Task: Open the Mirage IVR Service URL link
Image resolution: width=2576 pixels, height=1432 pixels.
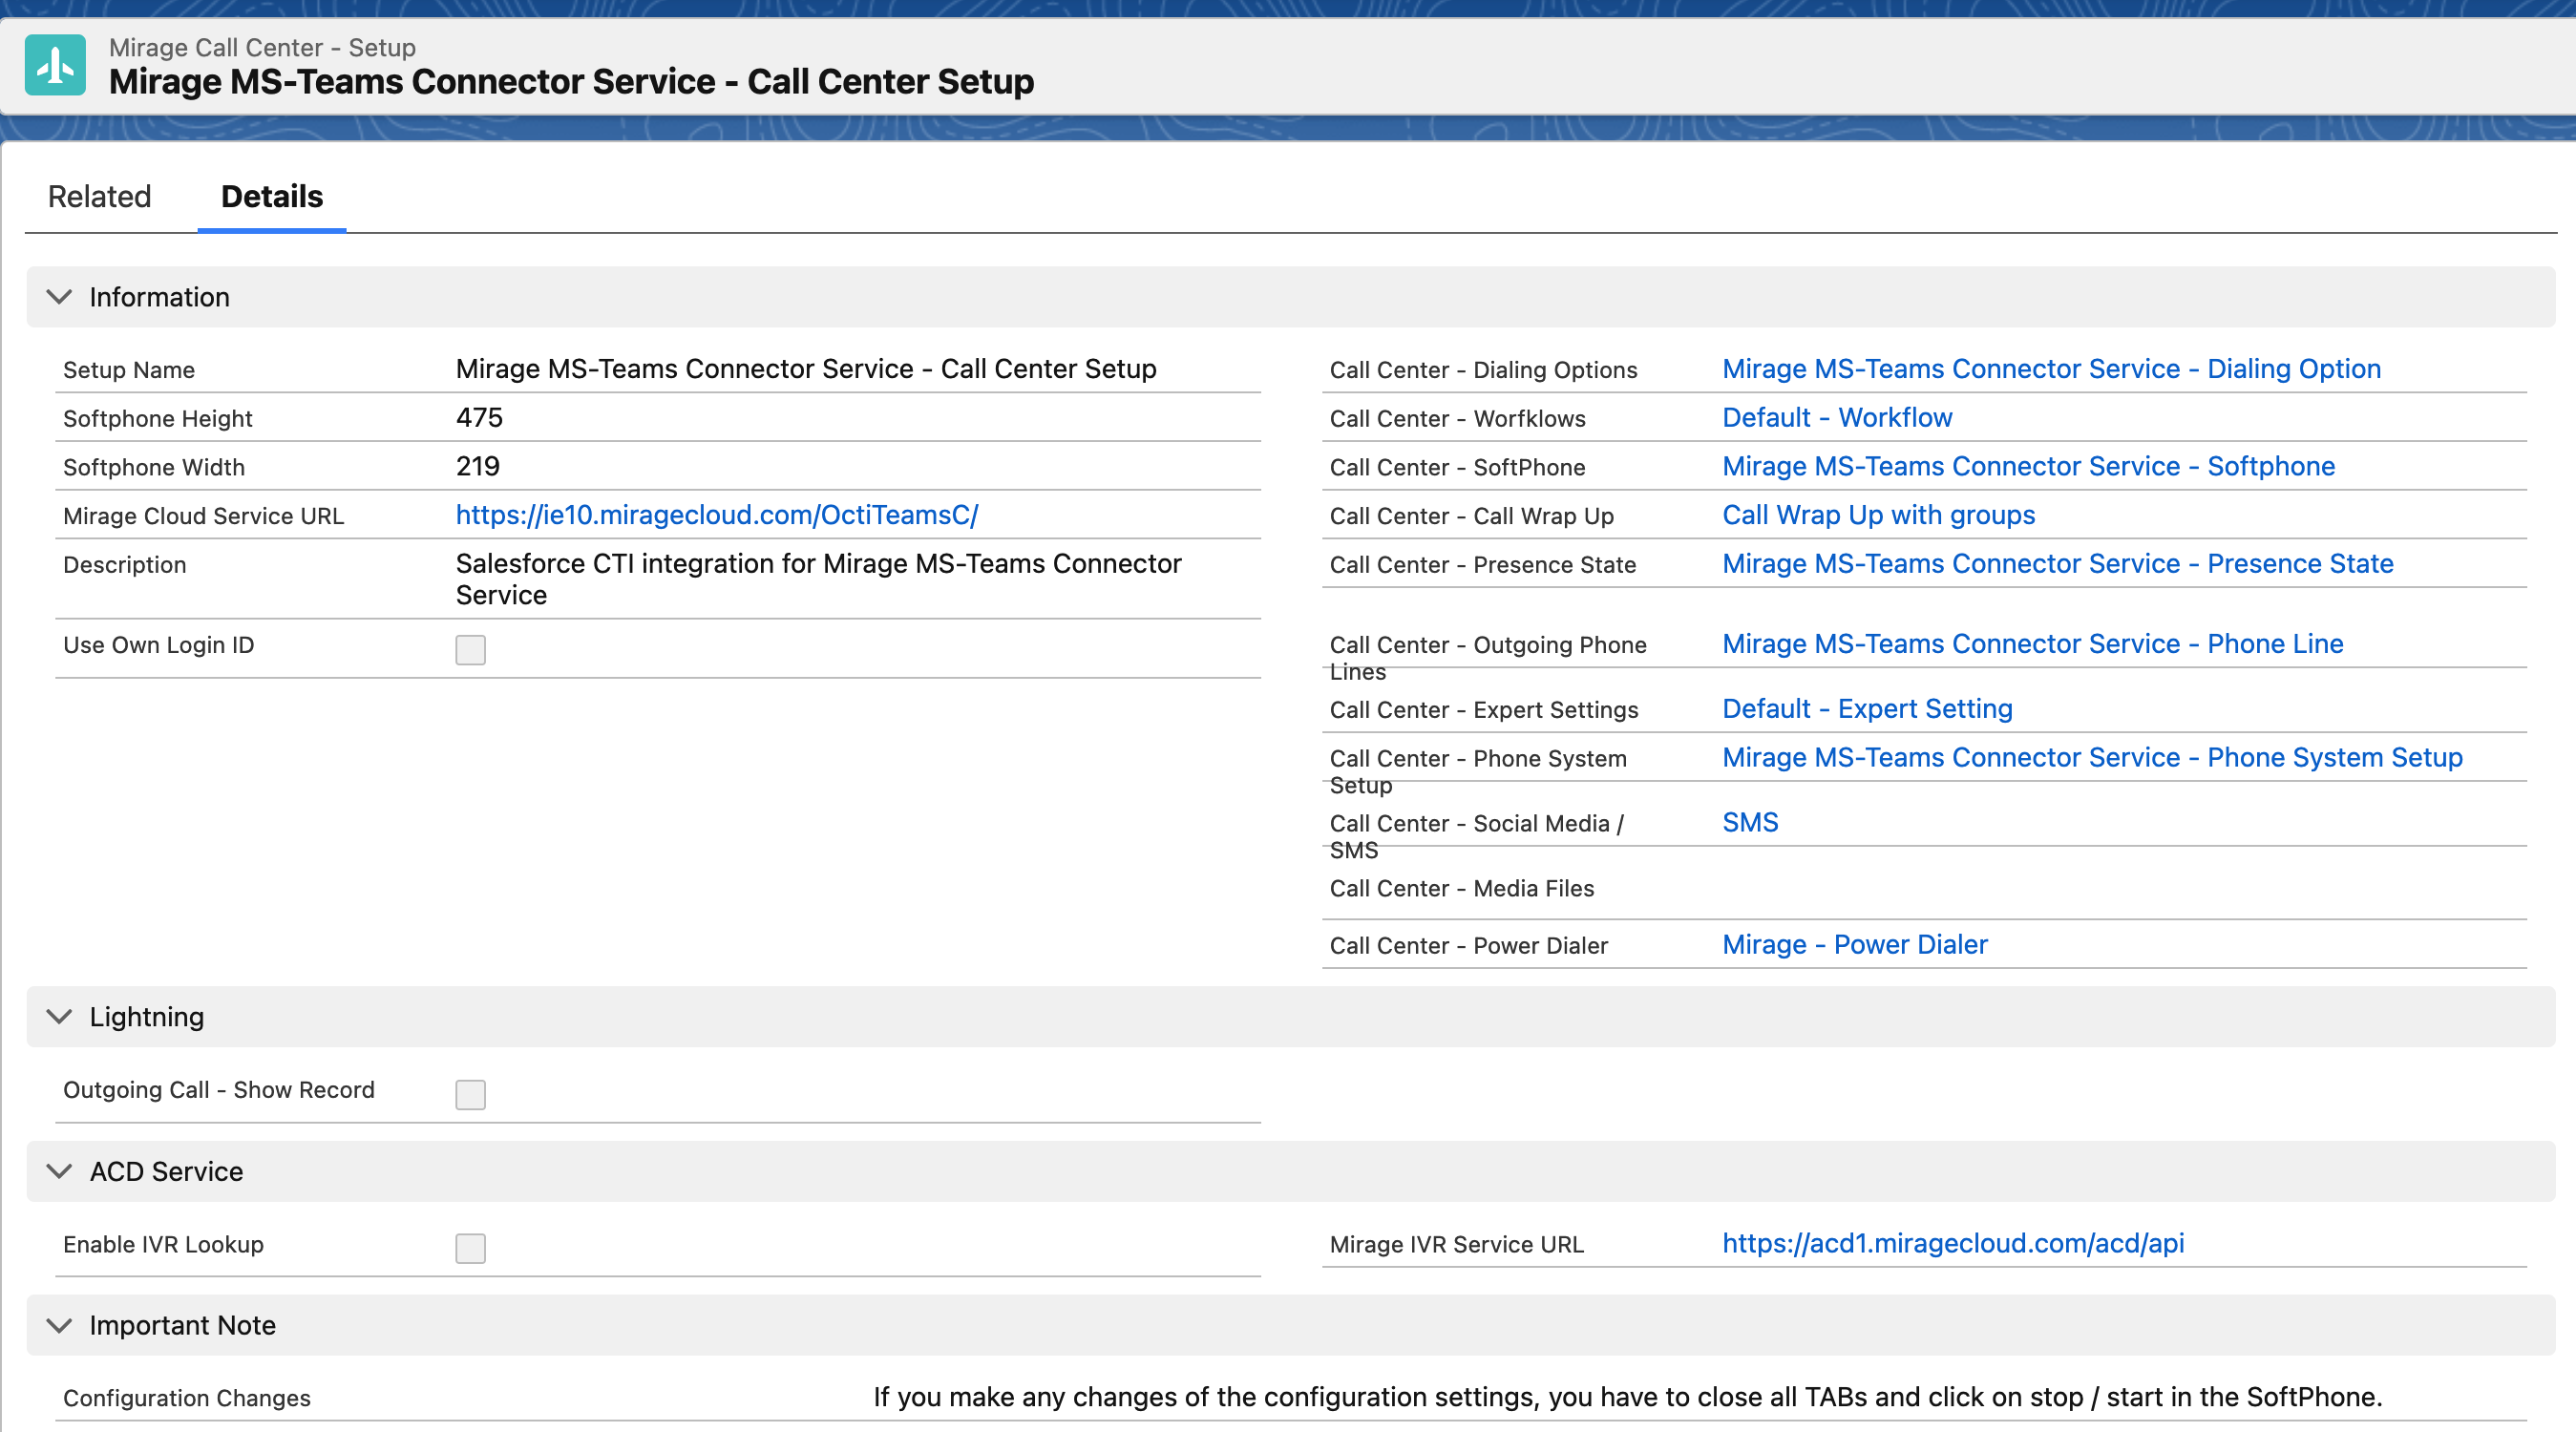Action: coord(1953,1243)
